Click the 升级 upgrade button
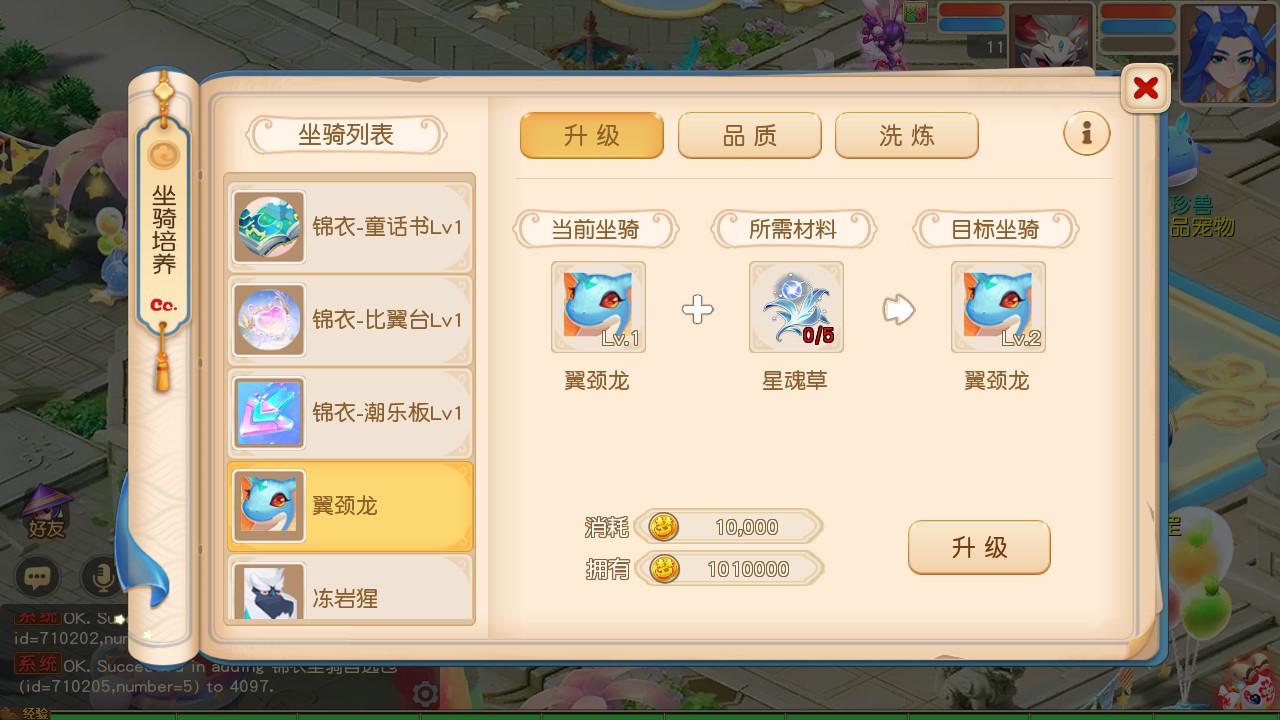 (x=979, y=547)
